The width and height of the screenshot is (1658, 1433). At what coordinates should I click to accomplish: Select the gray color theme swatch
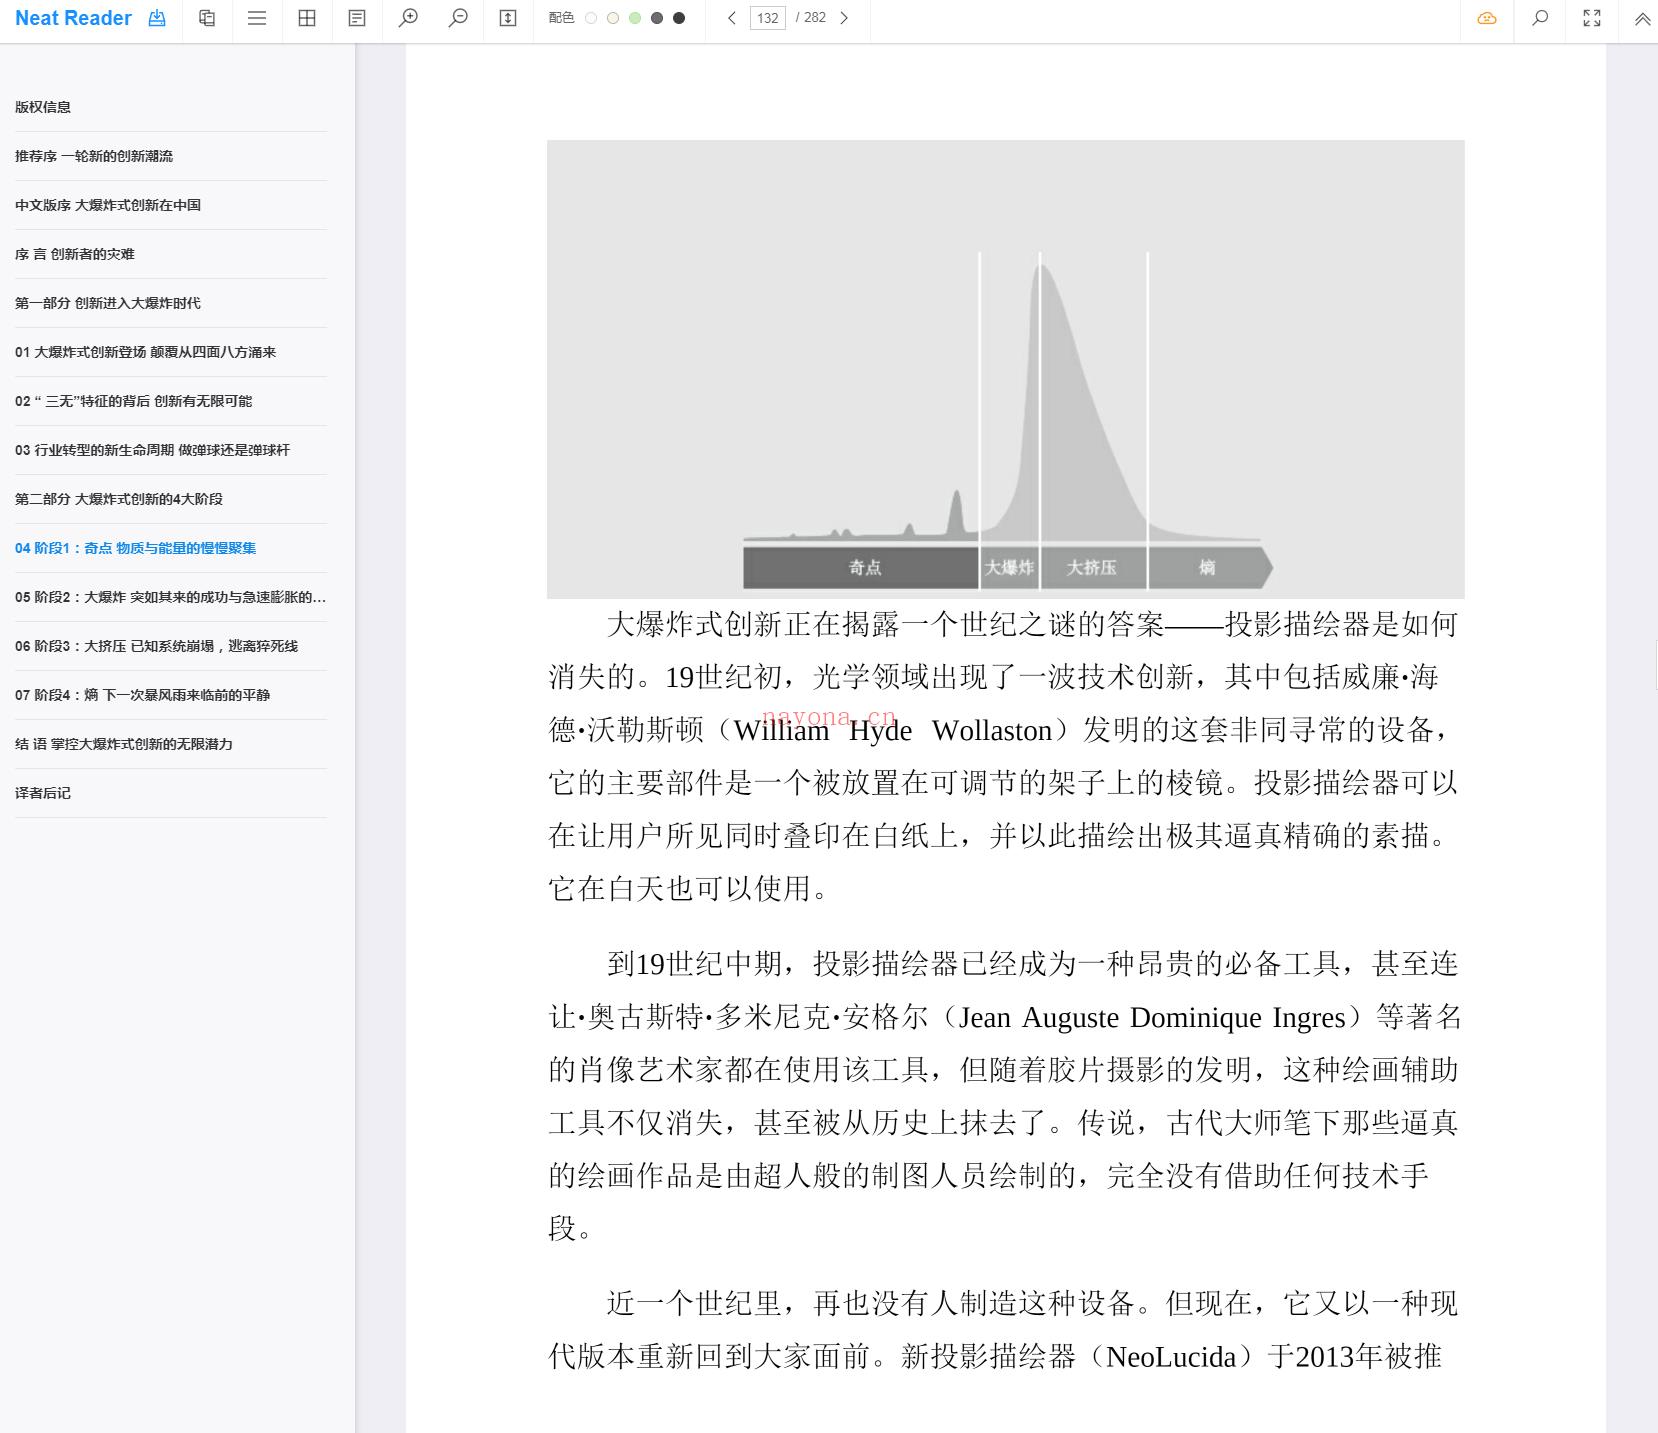coord(657,18)
